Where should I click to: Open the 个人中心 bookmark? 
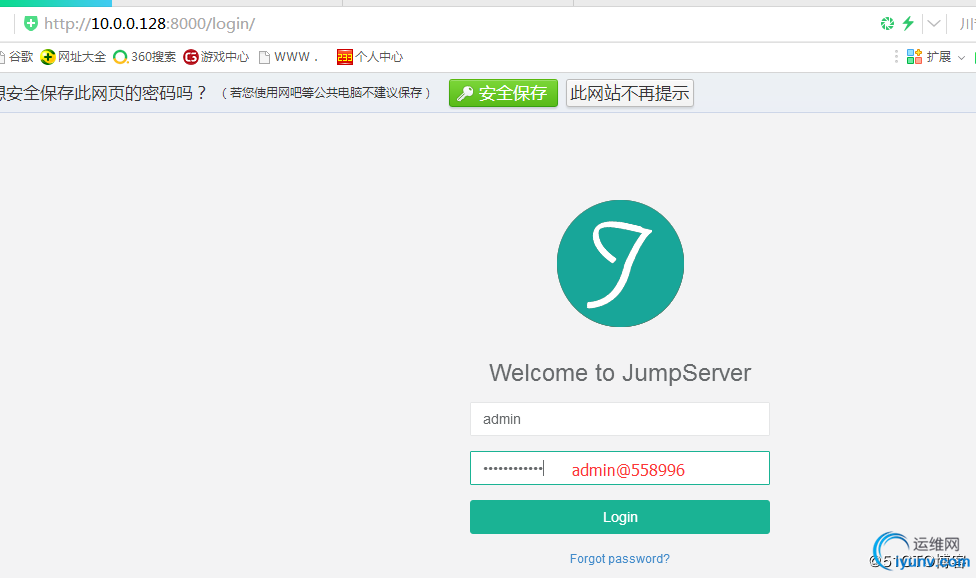pos(370,57)
